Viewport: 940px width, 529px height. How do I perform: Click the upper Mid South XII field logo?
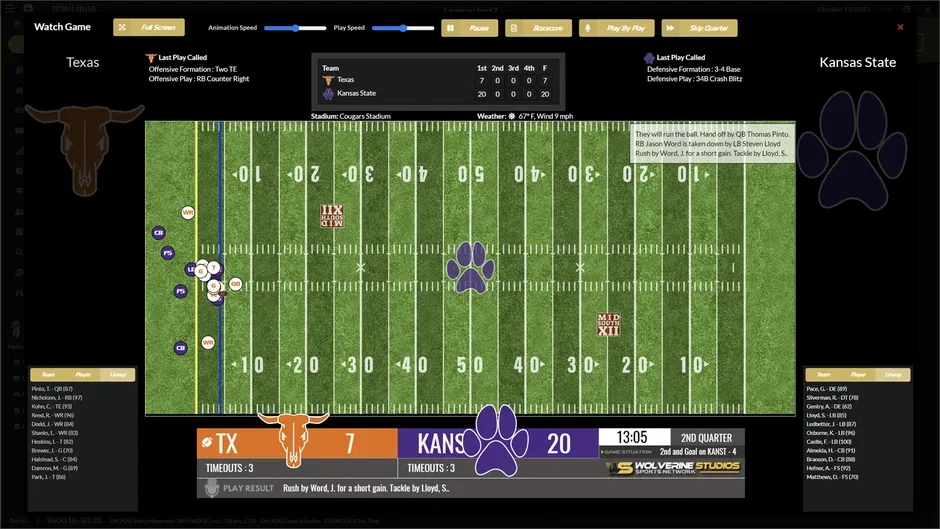point(332,215)
